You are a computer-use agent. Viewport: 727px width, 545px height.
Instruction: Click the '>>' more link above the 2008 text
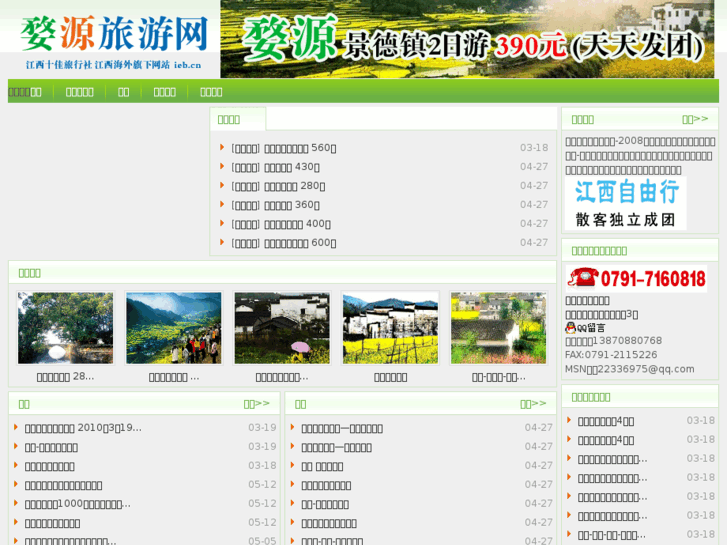pos(695,120)
